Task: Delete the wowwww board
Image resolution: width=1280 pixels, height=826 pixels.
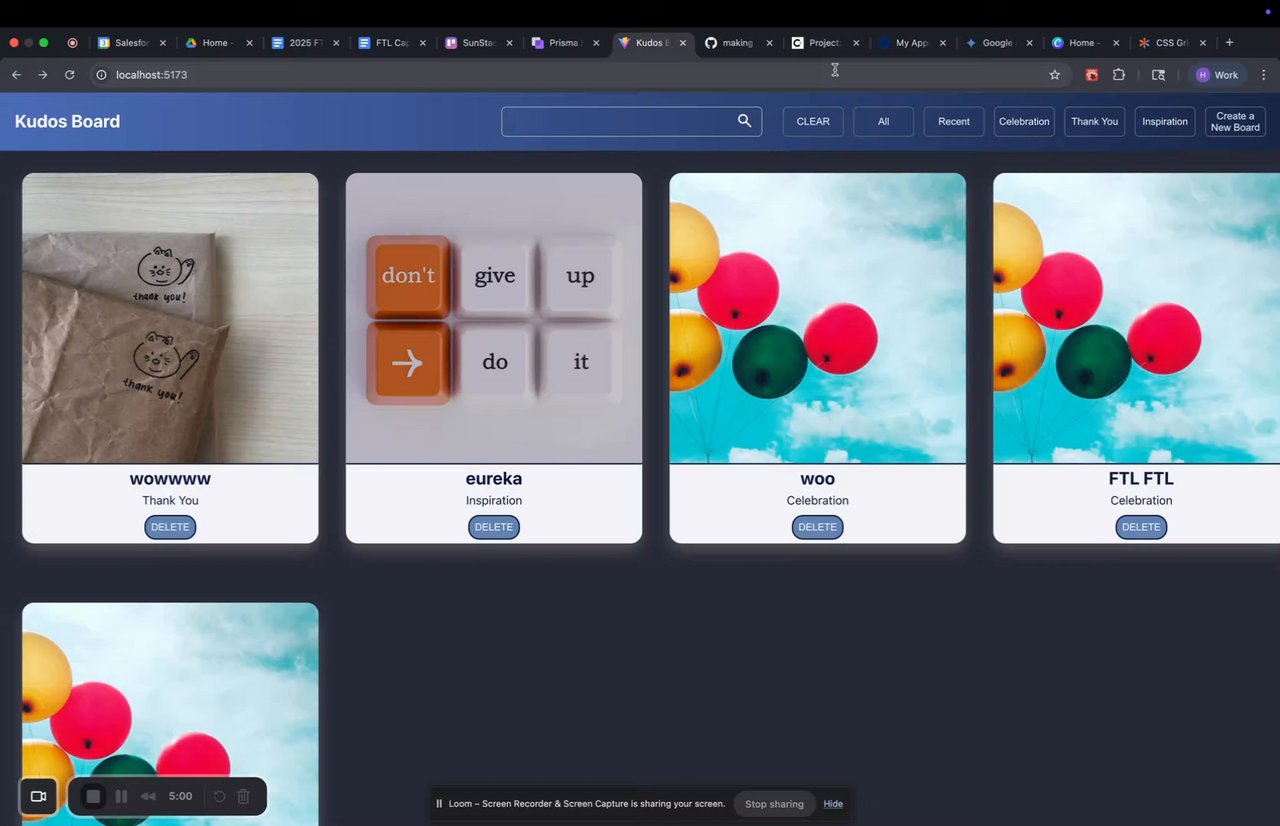Action: [170, 527]
